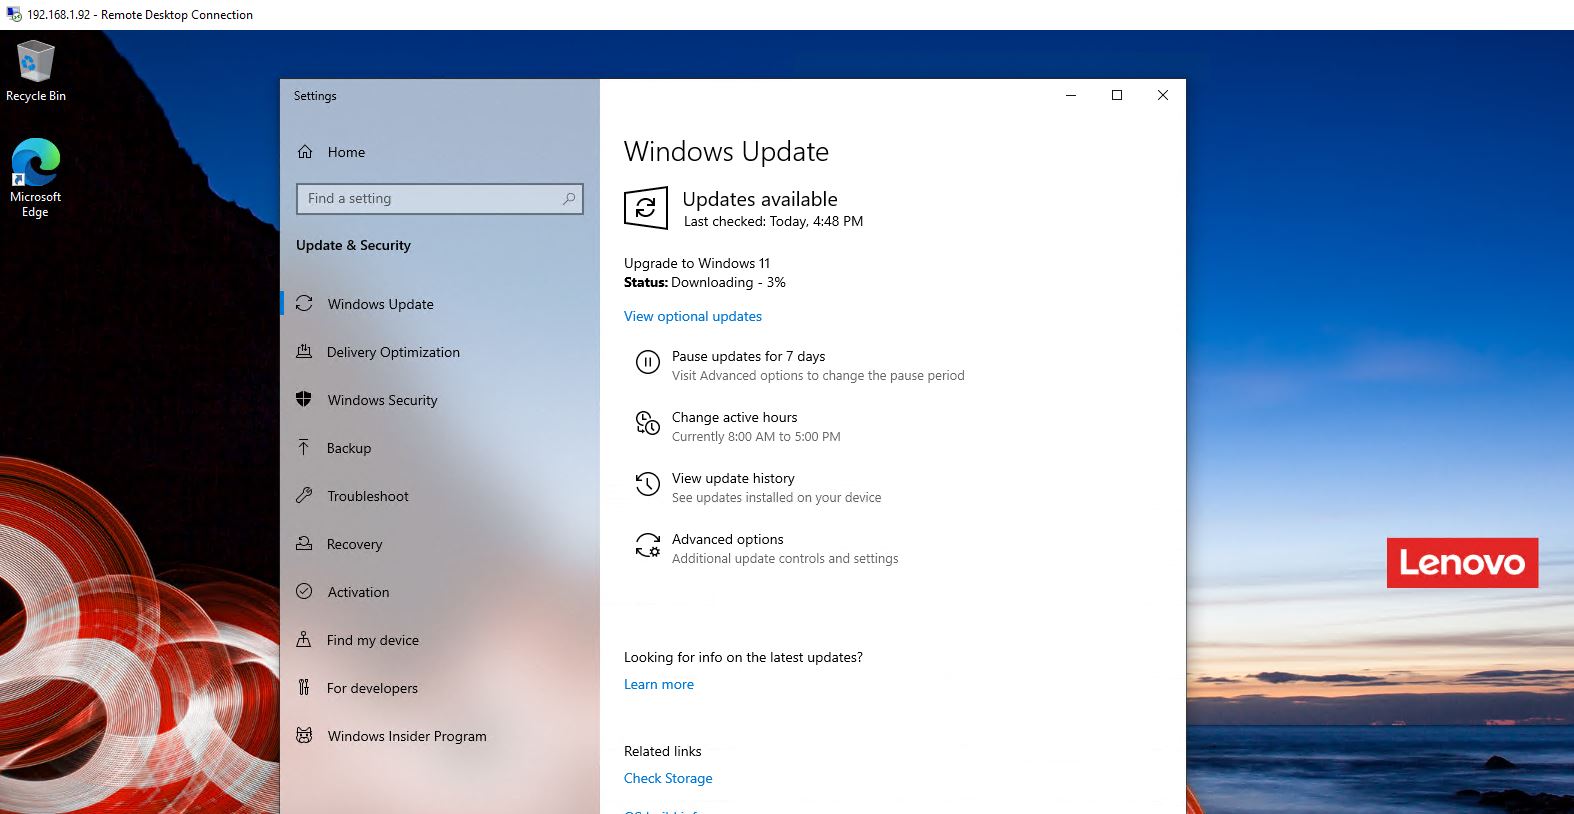The image size is (1574, 814).
Task: Open the Activation settings page
Action: point(358,592)
